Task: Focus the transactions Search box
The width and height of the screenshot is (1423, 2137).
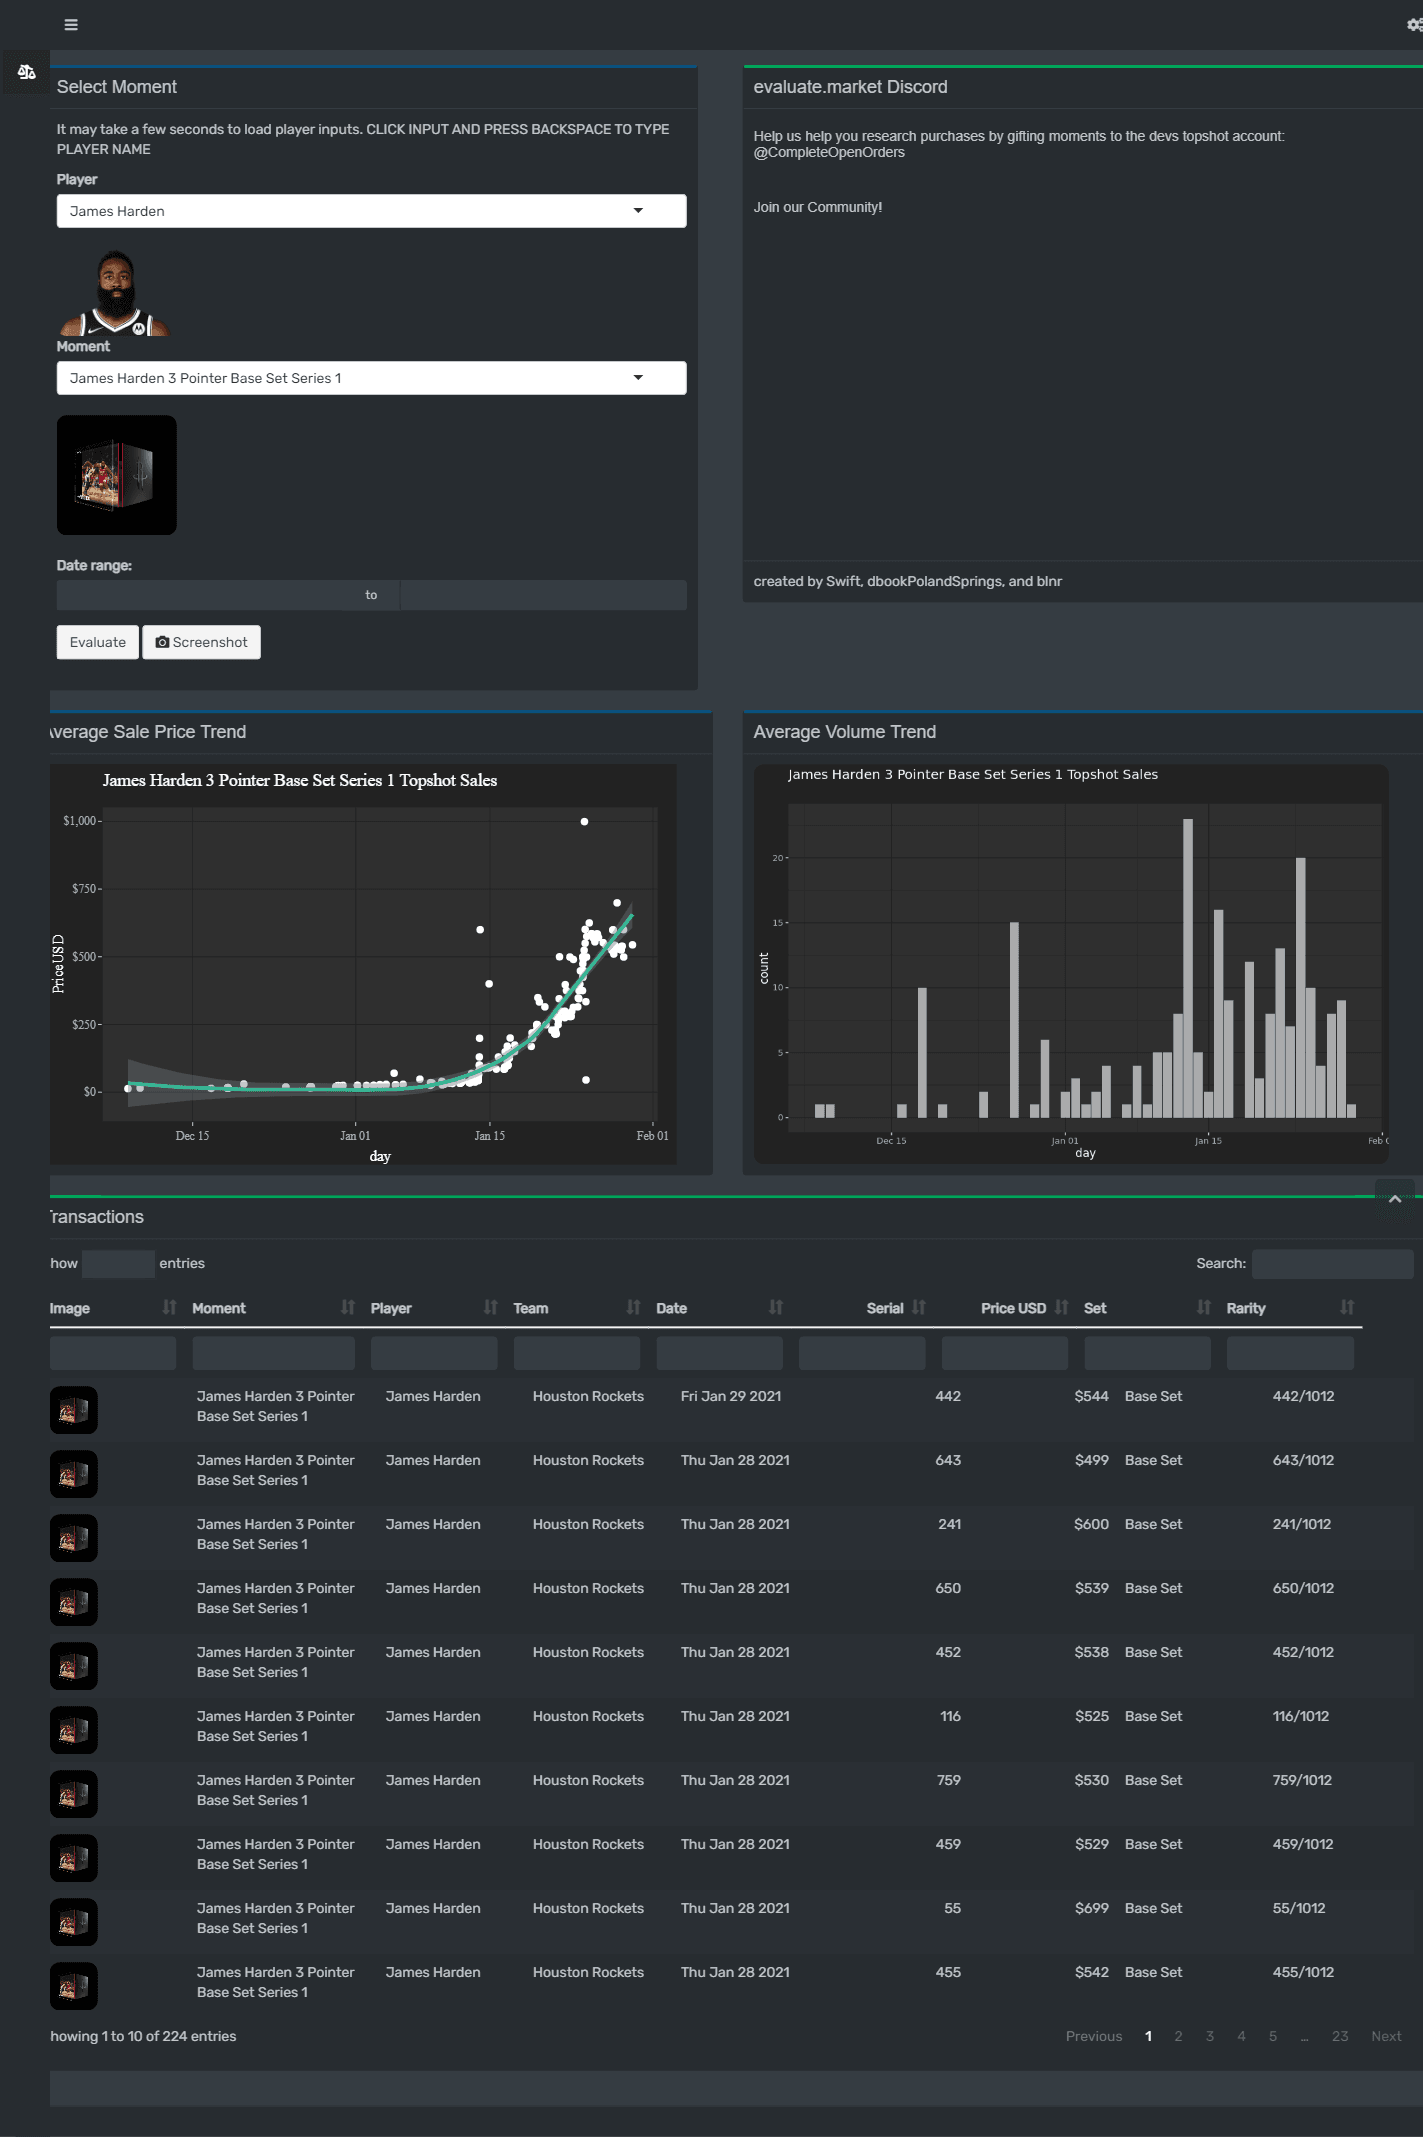Action: click(x=1332, y=1264)
